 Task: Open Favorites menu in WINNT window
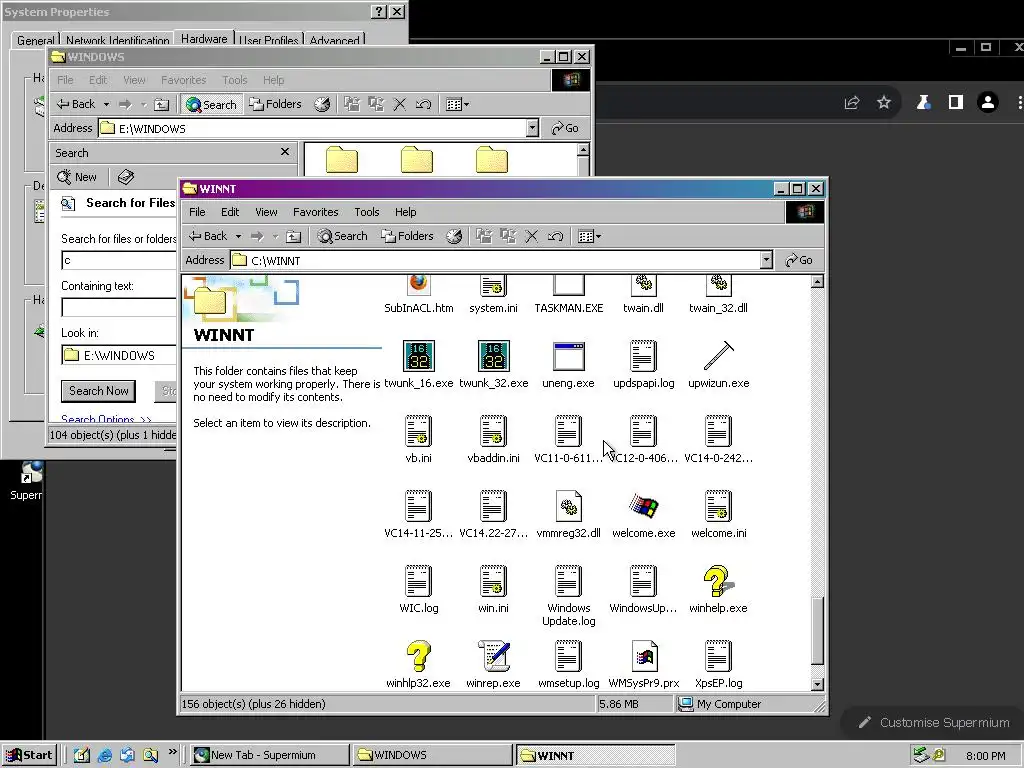click(x=315, y=212)
